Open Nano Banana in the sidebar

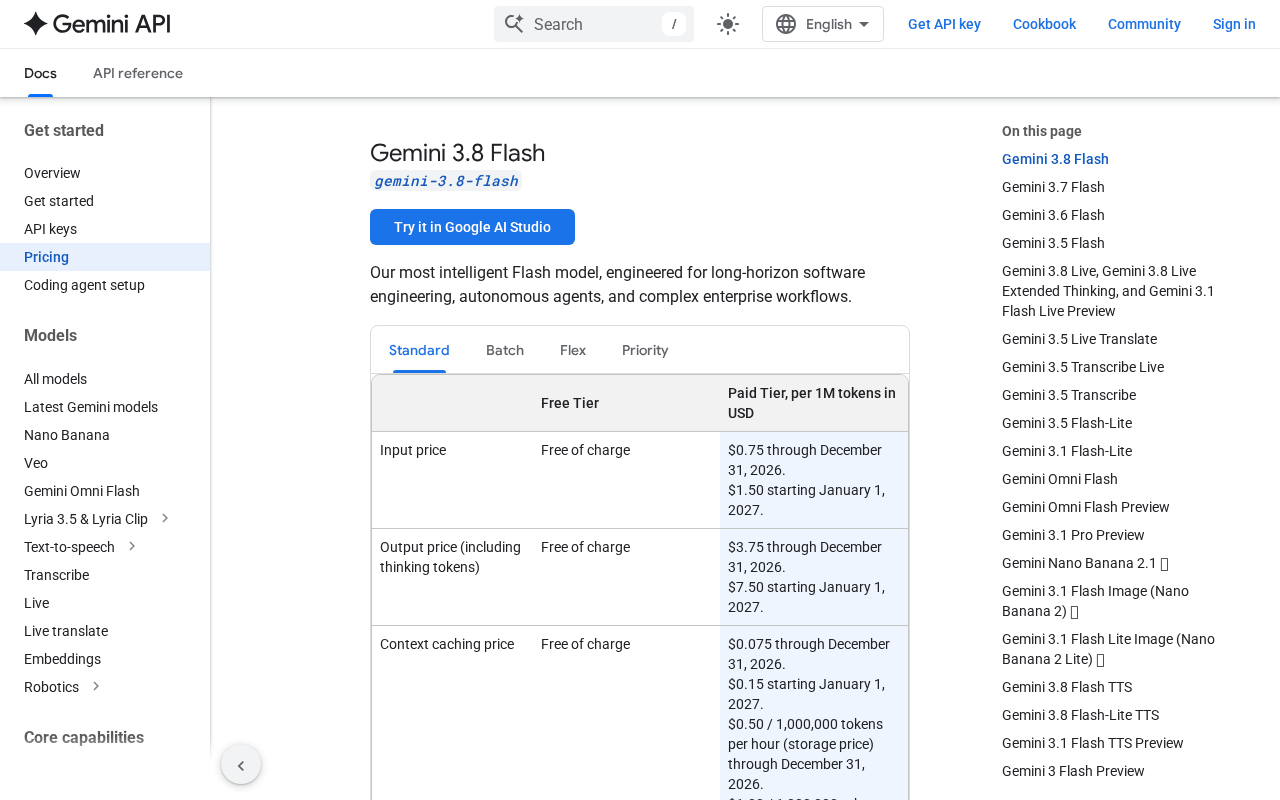coord(67,435)
